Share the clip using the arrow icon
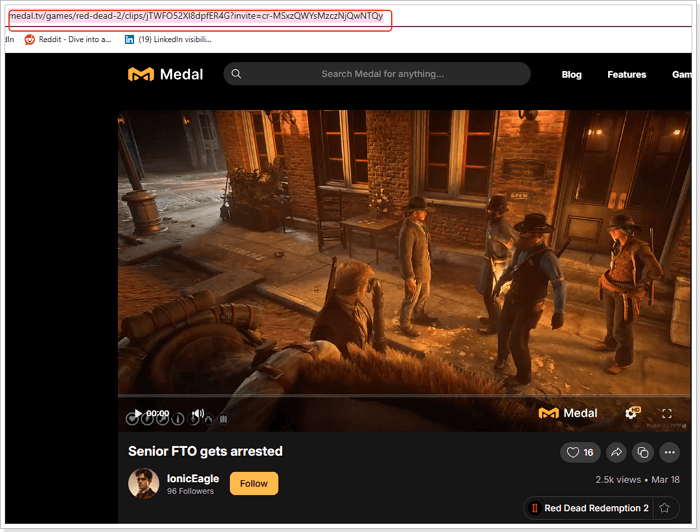This screenshot has width=700, height=532. pos(616,452)
